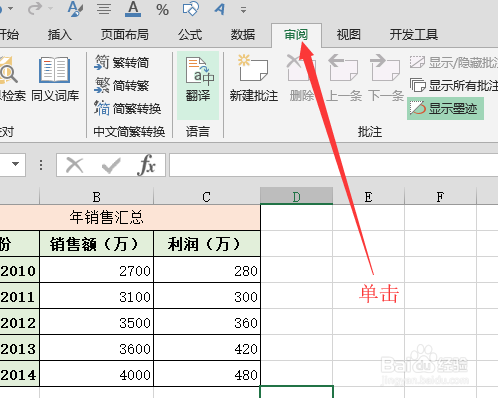The image size is (498, 398).
Task: Go to previous comment 上一条
Action: [x=343, y=78]
